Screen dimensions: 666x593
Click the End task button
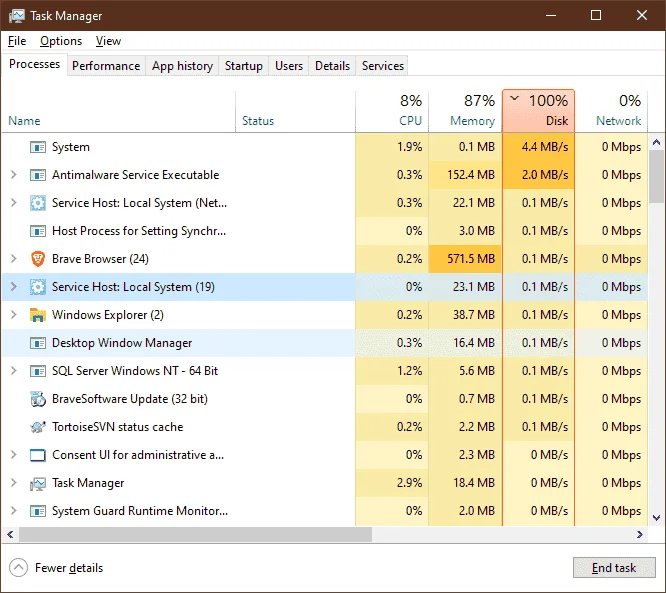tap(614, 568)
